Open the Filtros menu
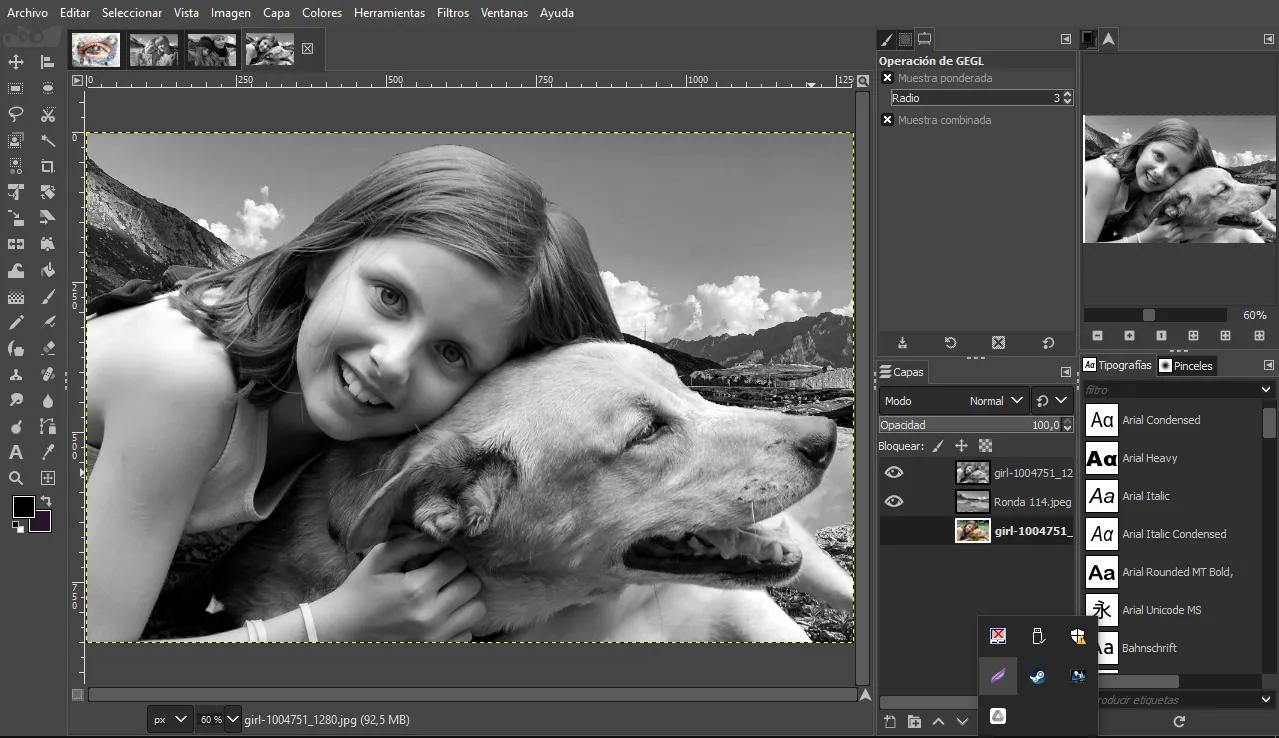Viewport: 1279px width, 738px height. point(452,13)
